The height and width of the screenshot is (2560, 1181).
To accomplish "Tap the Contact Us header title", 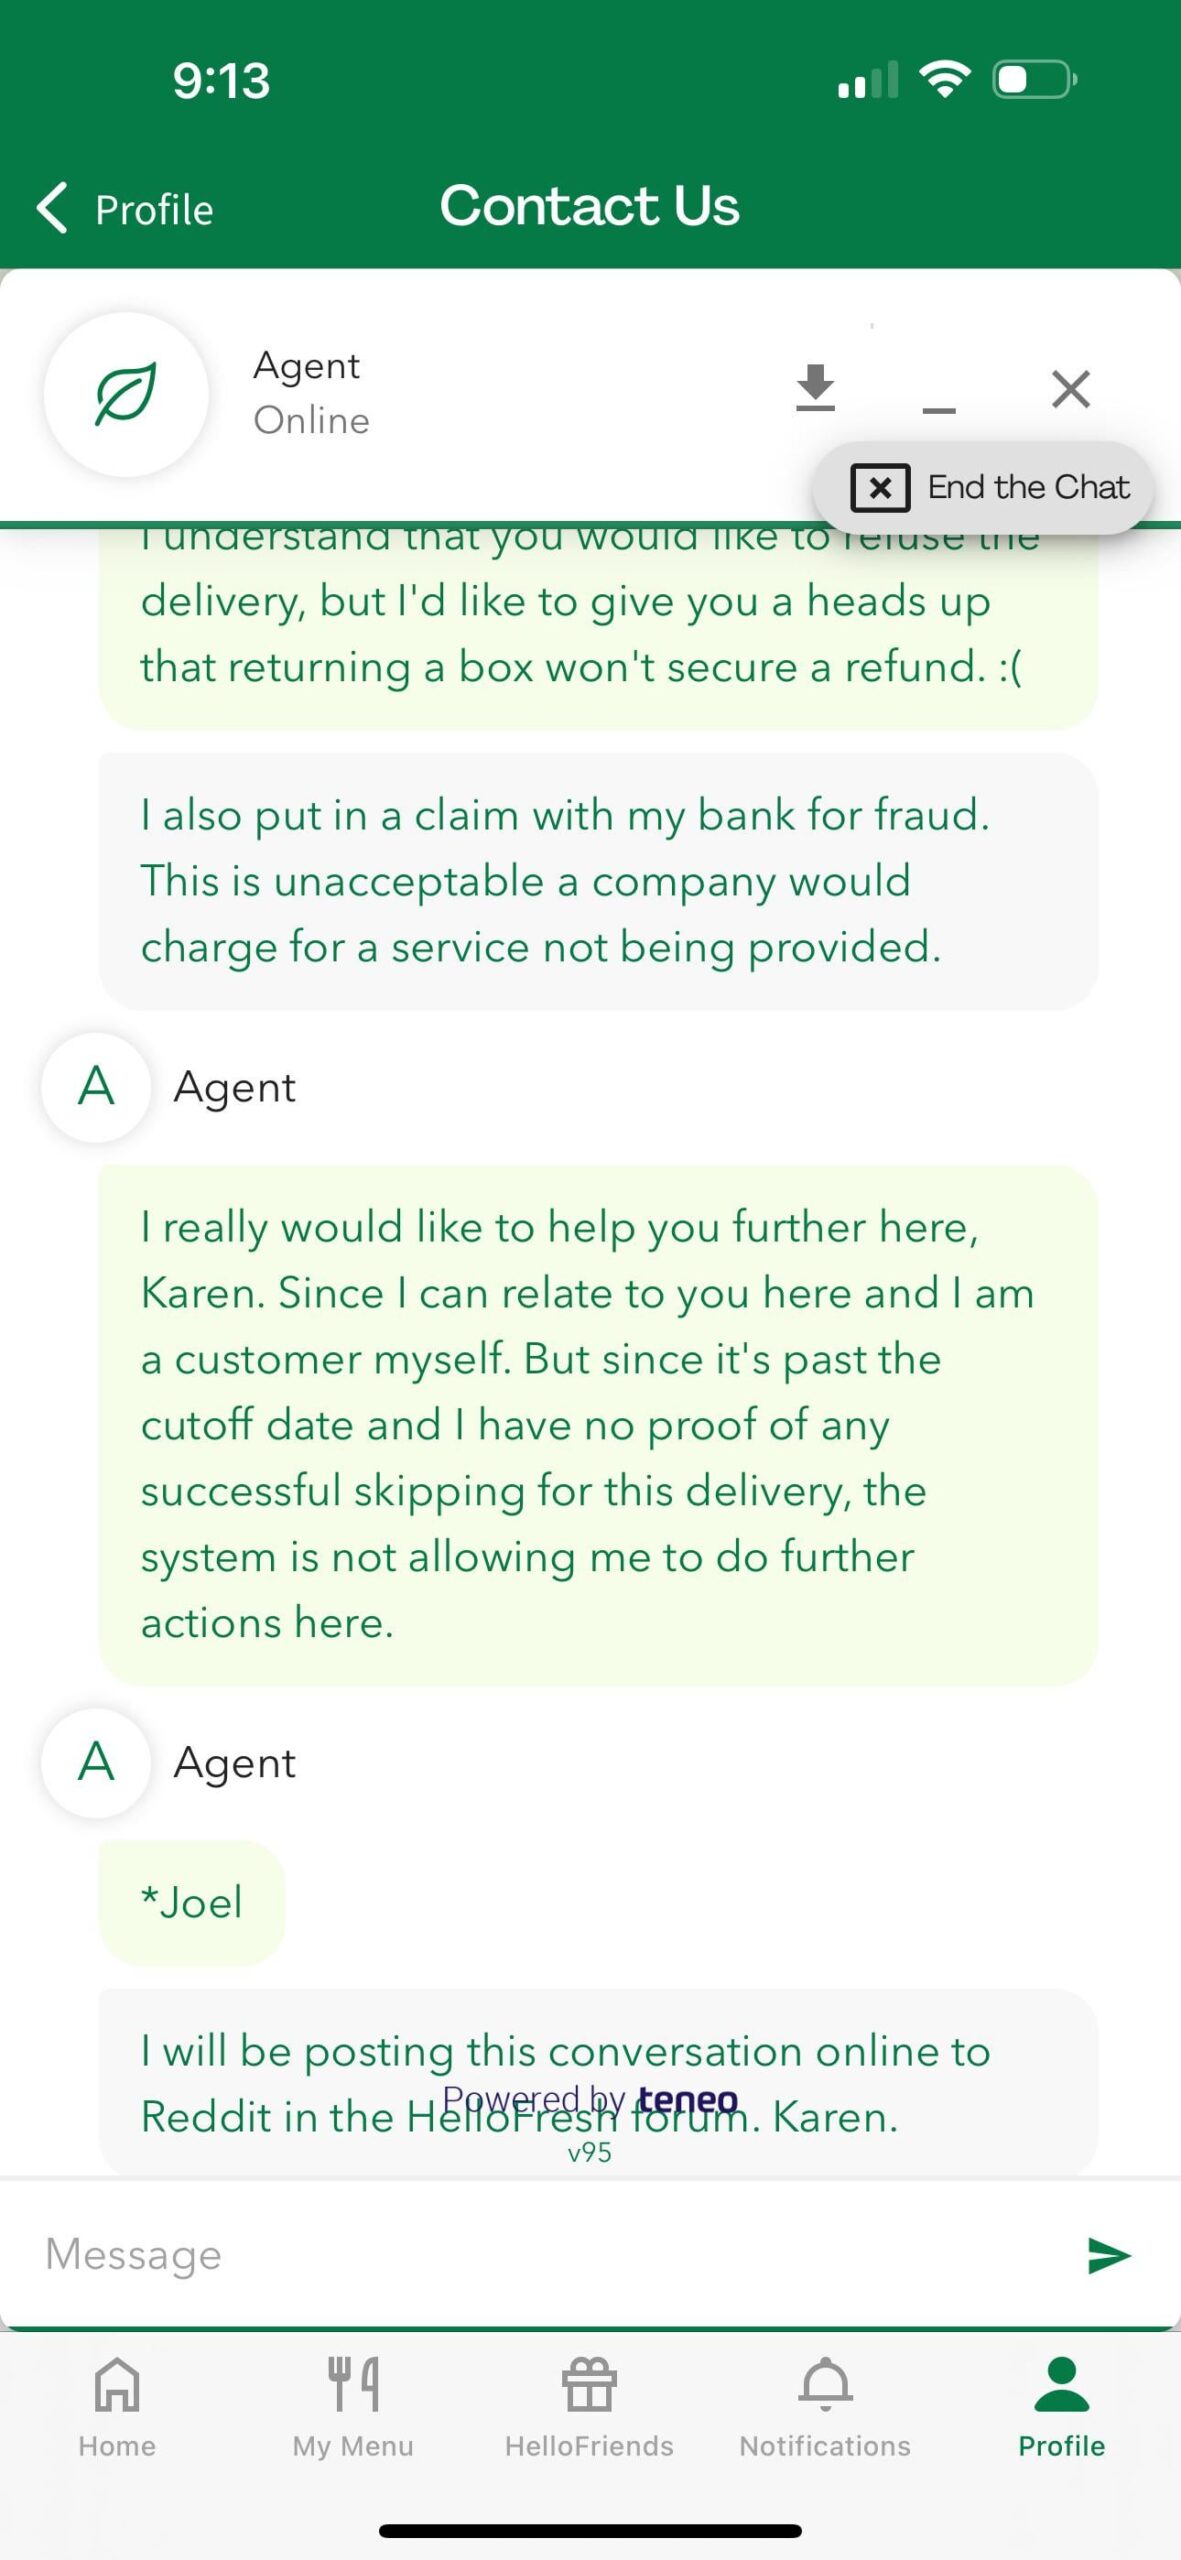I will click(589, 206).
